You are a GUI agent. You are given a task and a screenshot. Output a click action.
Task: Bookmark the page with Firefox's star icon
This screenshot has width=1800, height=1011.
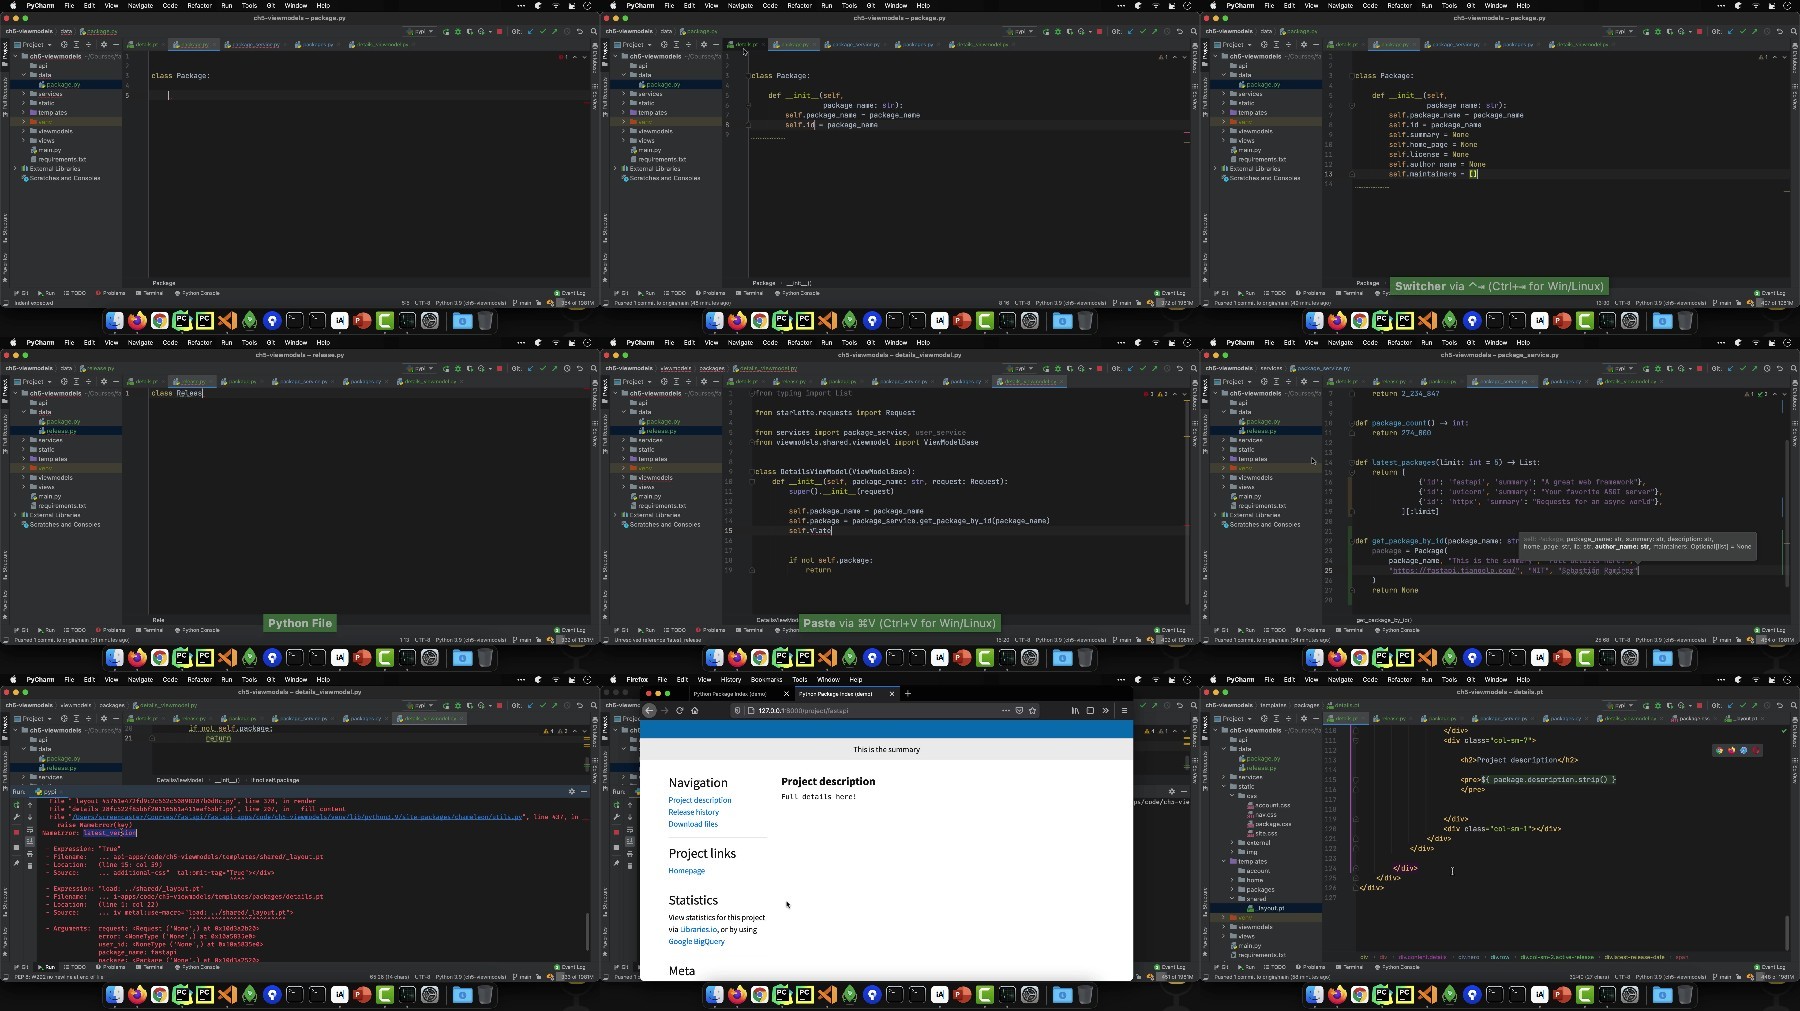click(1032, 710)
